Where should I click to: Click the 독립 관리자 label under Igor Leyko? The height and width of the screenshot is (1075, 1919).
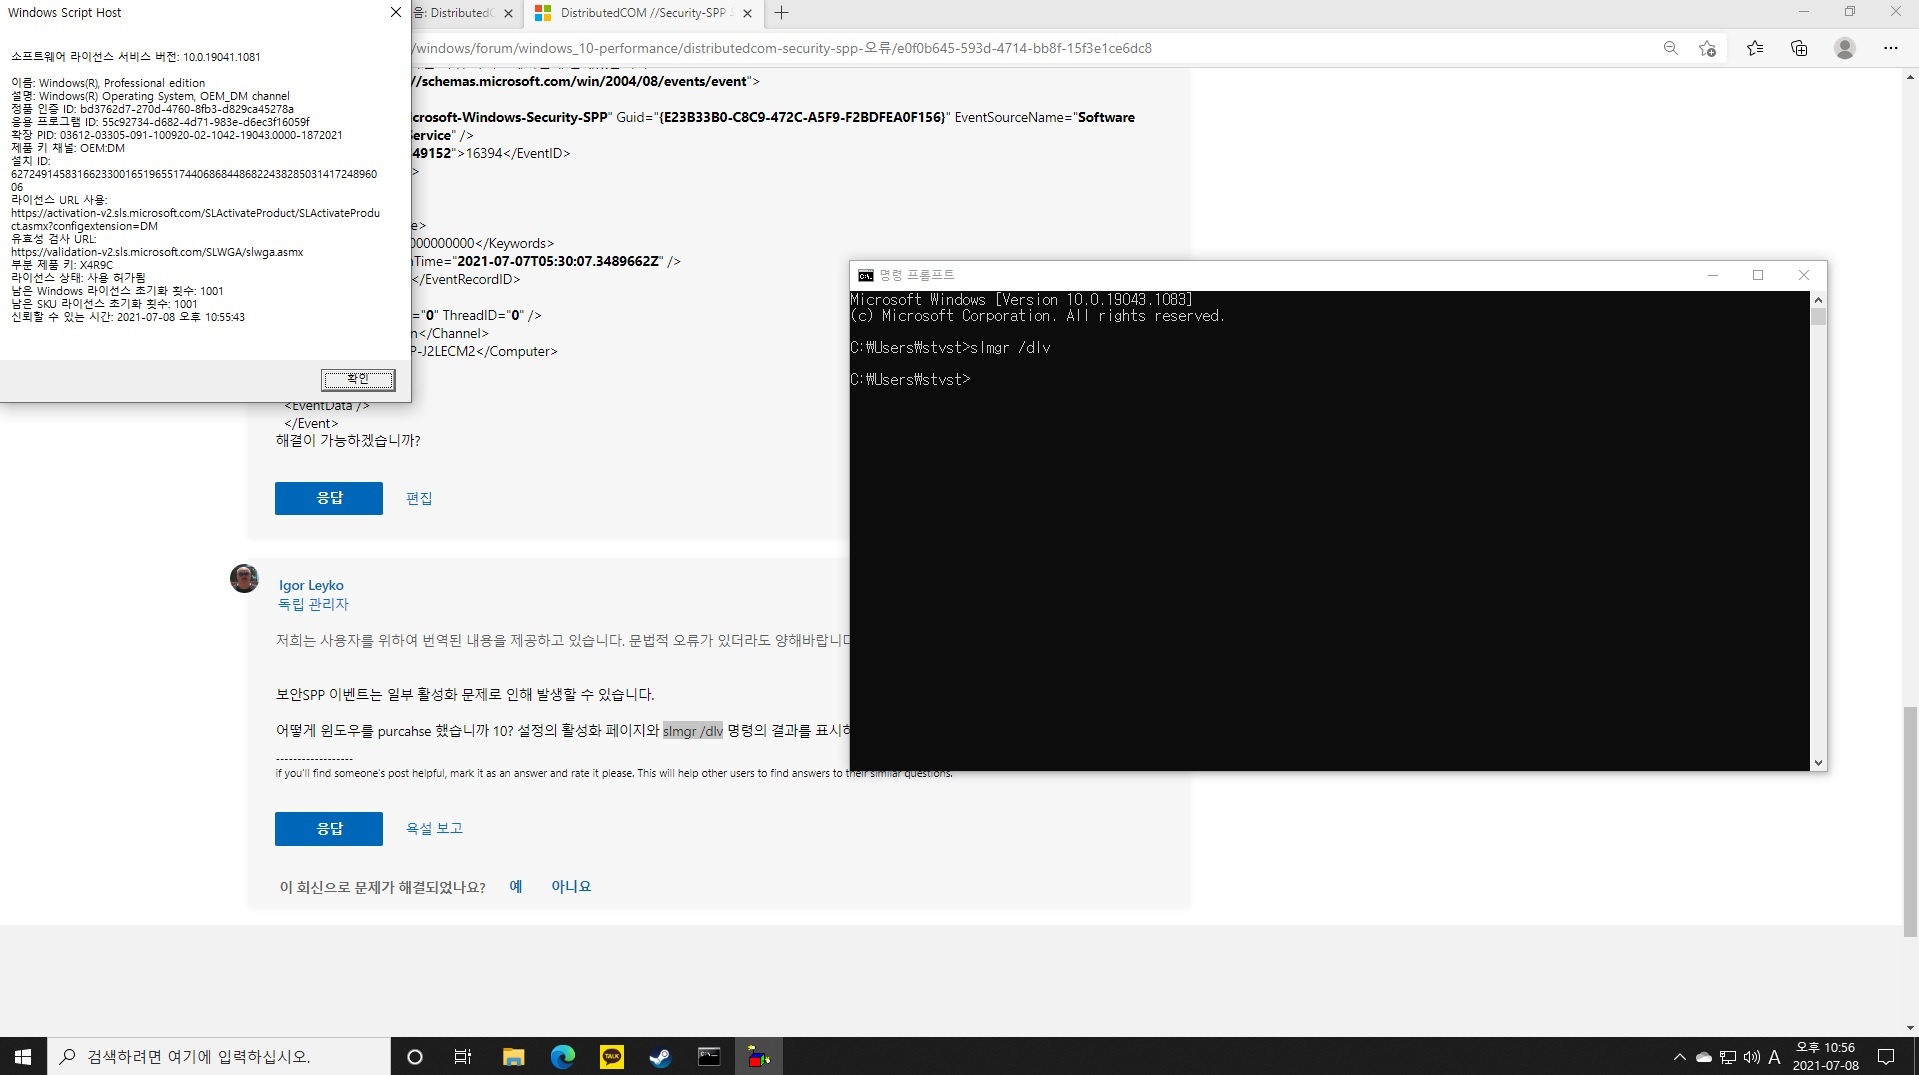[313, 604]
